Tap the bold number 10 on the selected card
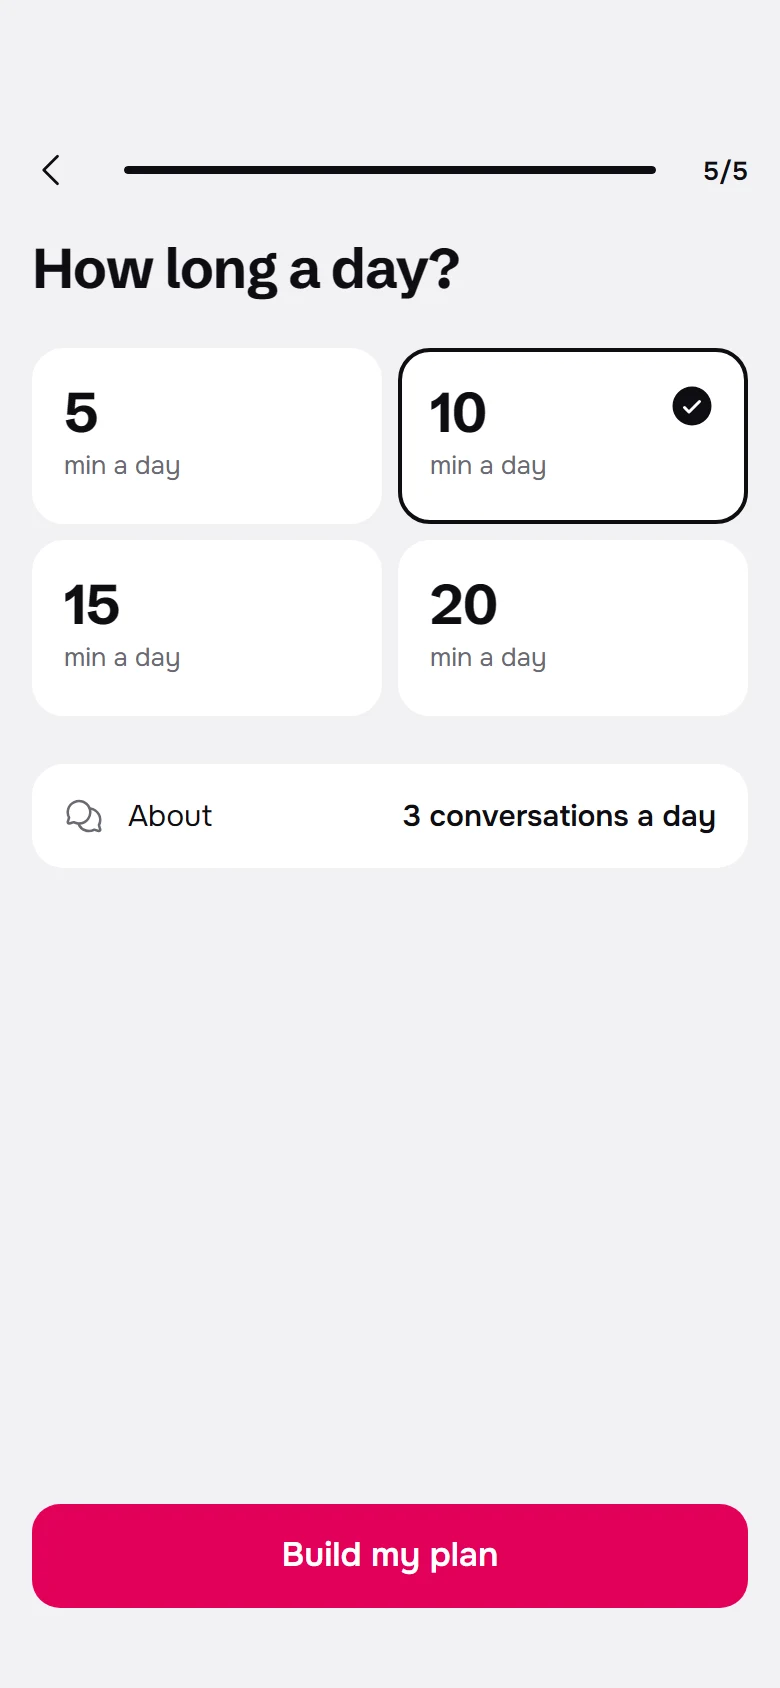The height and width of the screenshot is (1688, 780). tap(457, 413)
